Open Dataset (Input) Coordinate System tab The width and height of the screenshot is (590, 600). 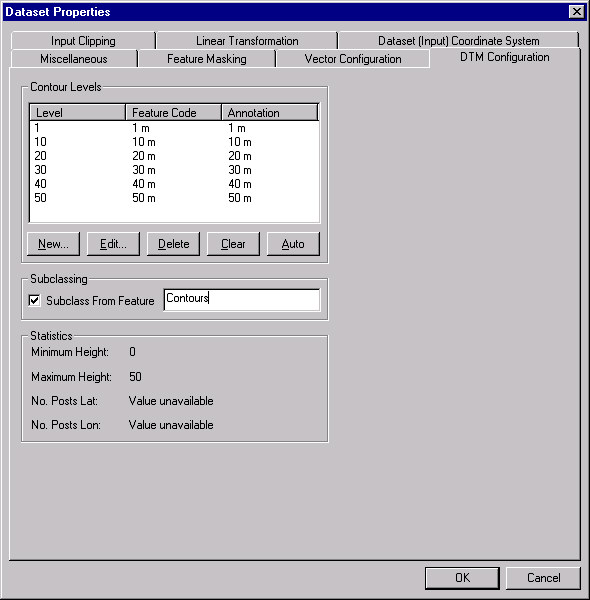(458, 41)
